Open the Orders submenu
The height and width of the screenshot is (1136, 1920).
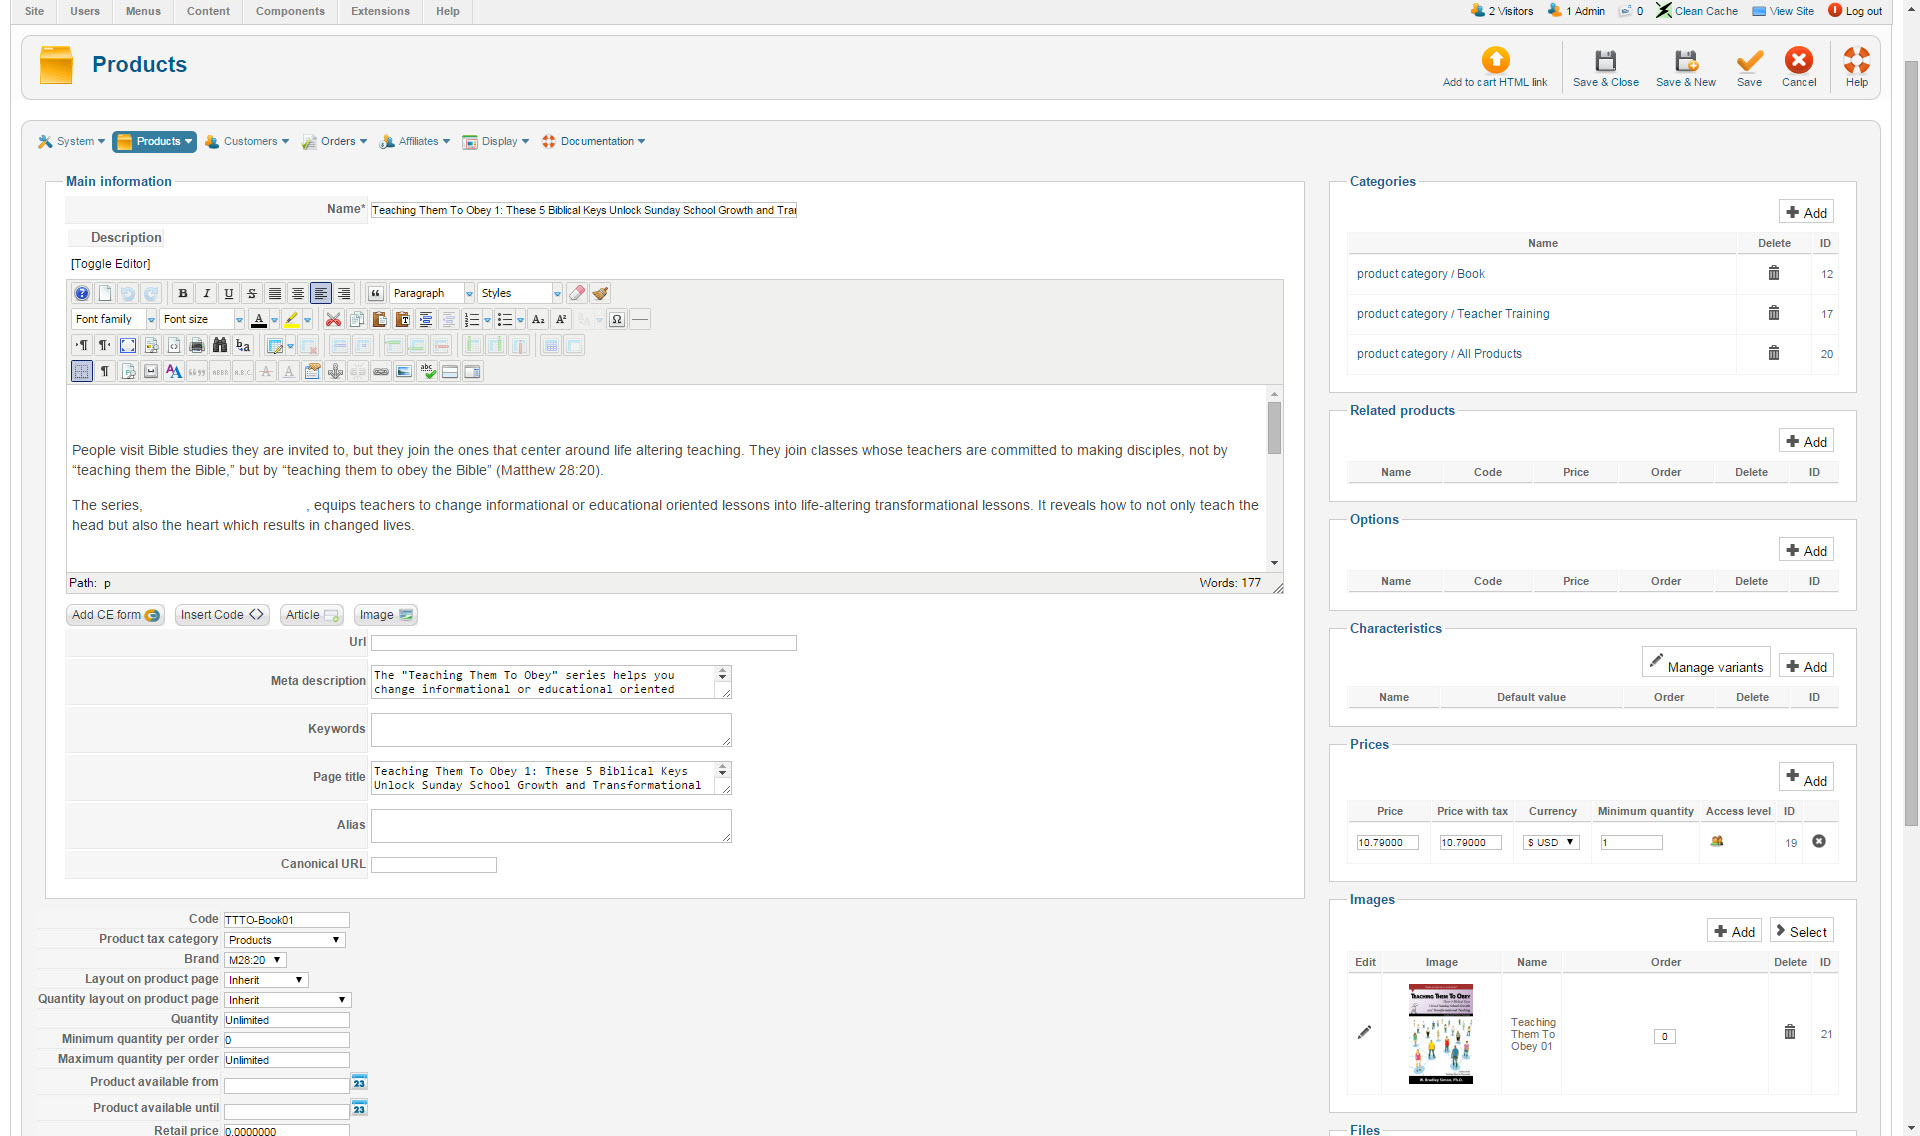(336, 142)
